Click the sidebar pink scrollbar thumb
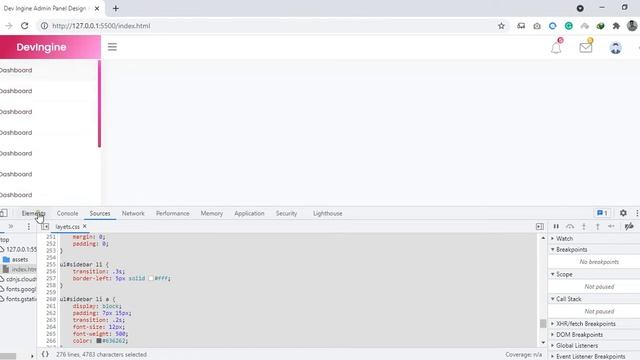The image size is (640, 360). coord(99,104)
